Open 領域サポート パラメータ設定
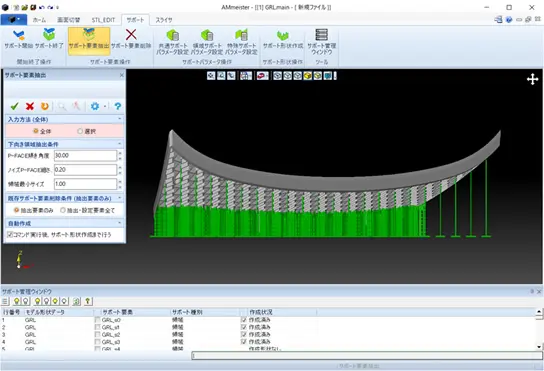Screen dimensions: 544x371 coord(207,42)
